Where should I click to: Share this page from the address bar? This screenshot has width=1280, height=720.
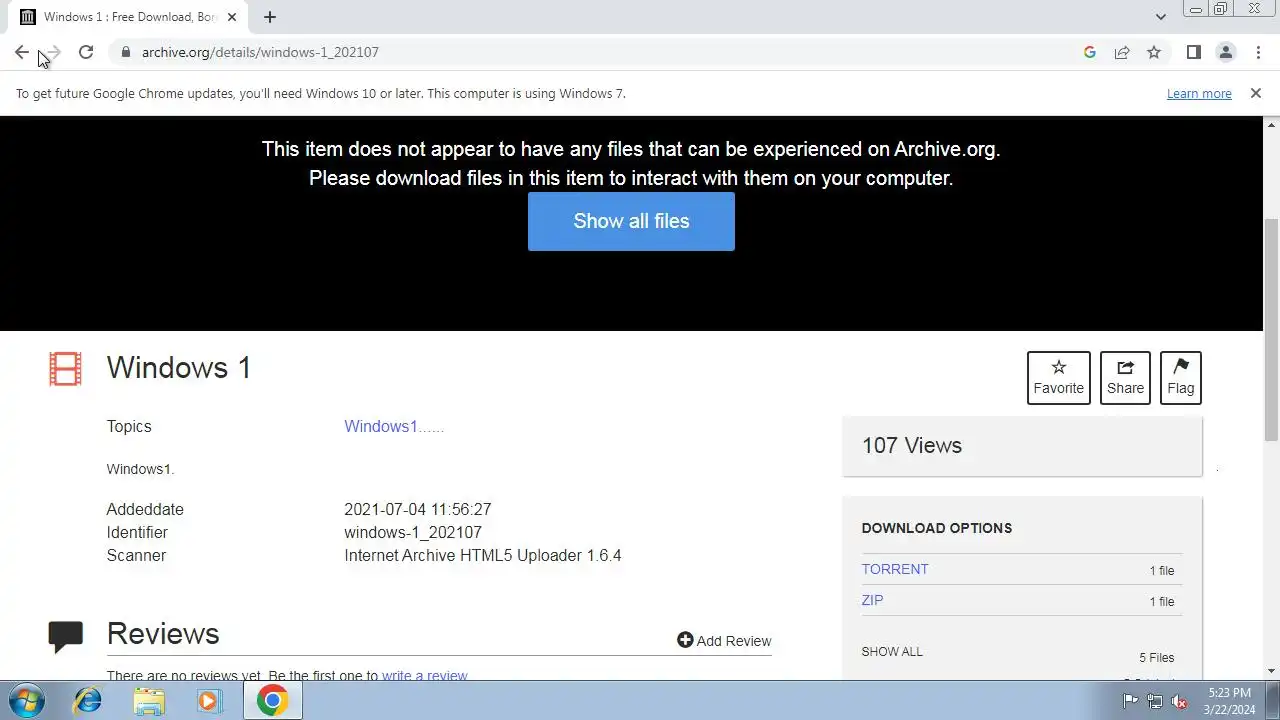(1122, 52)
